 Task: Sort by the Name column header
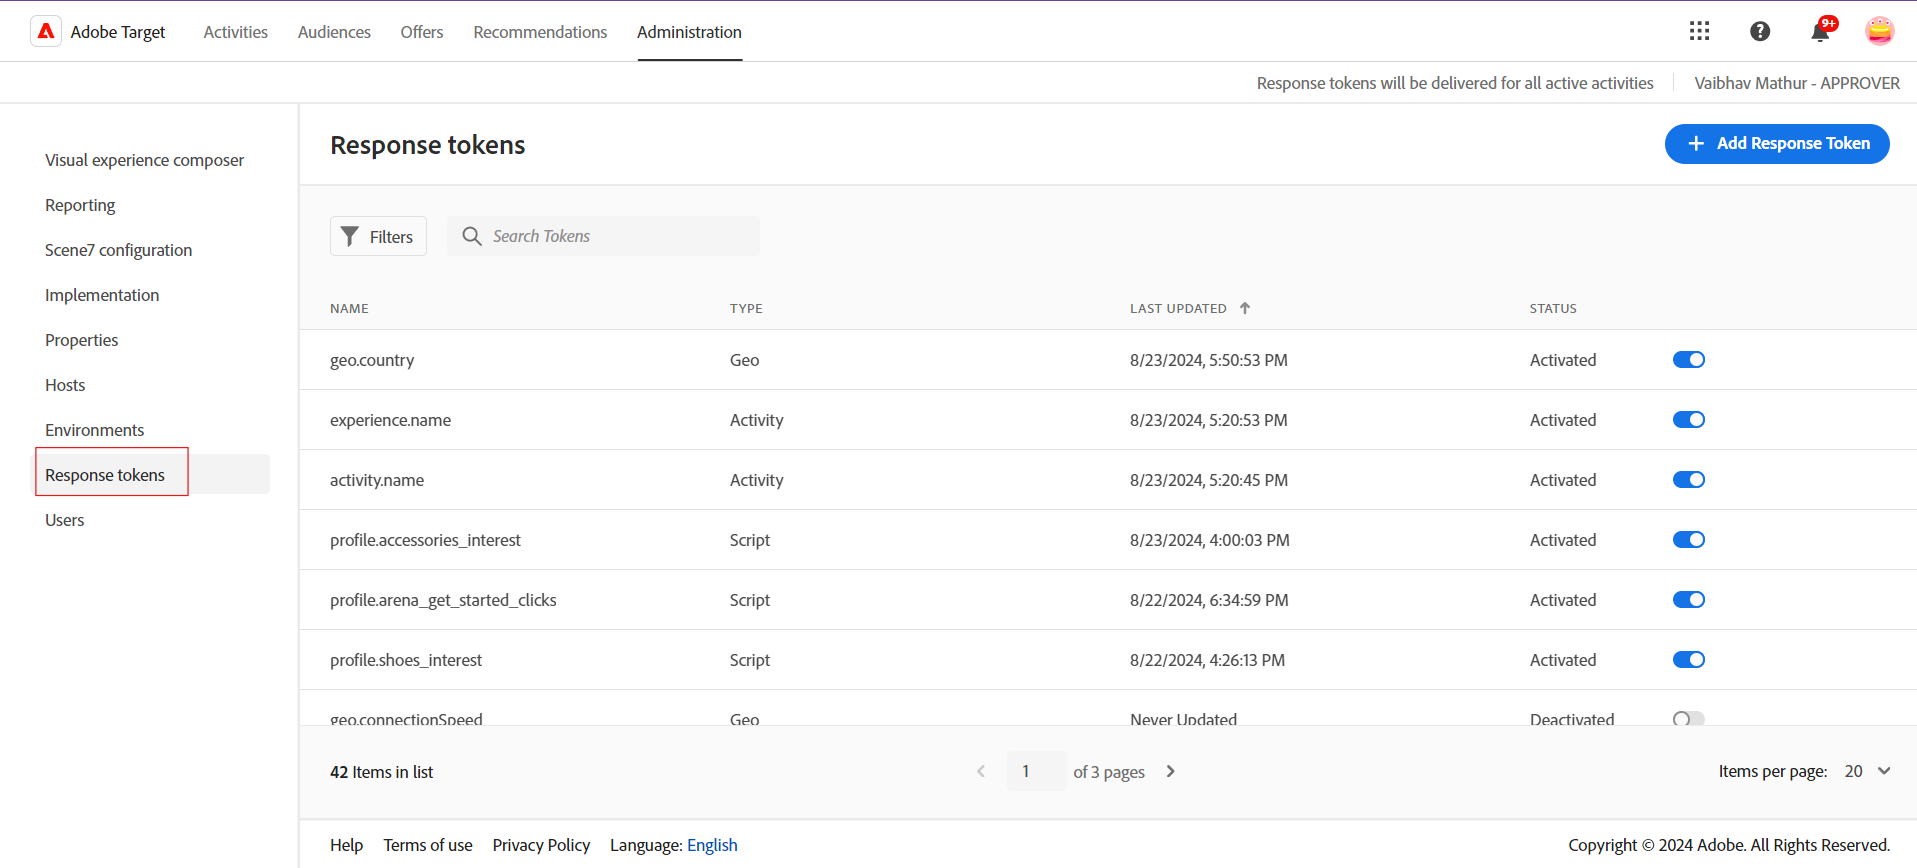tap(349, 308)
